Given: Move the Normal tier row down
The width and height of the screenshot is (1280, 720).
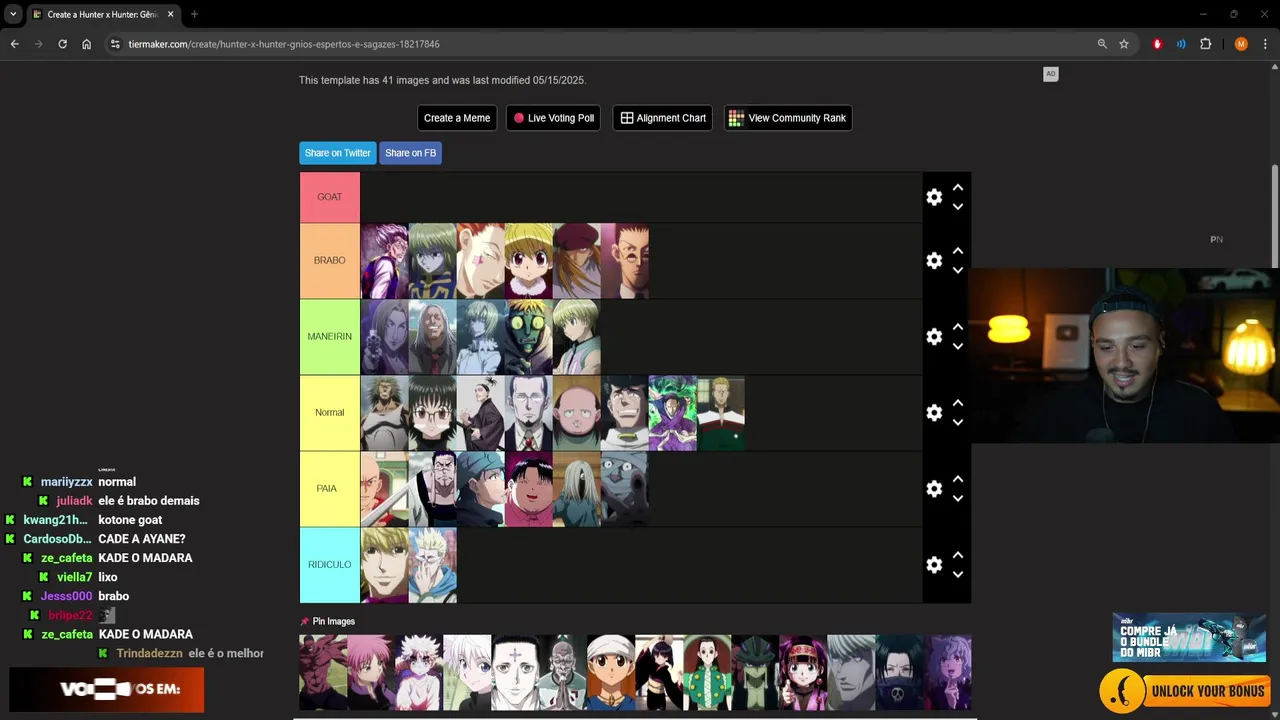Looking at the screenshot, I should pyautogui.click(x=958, y=423).
